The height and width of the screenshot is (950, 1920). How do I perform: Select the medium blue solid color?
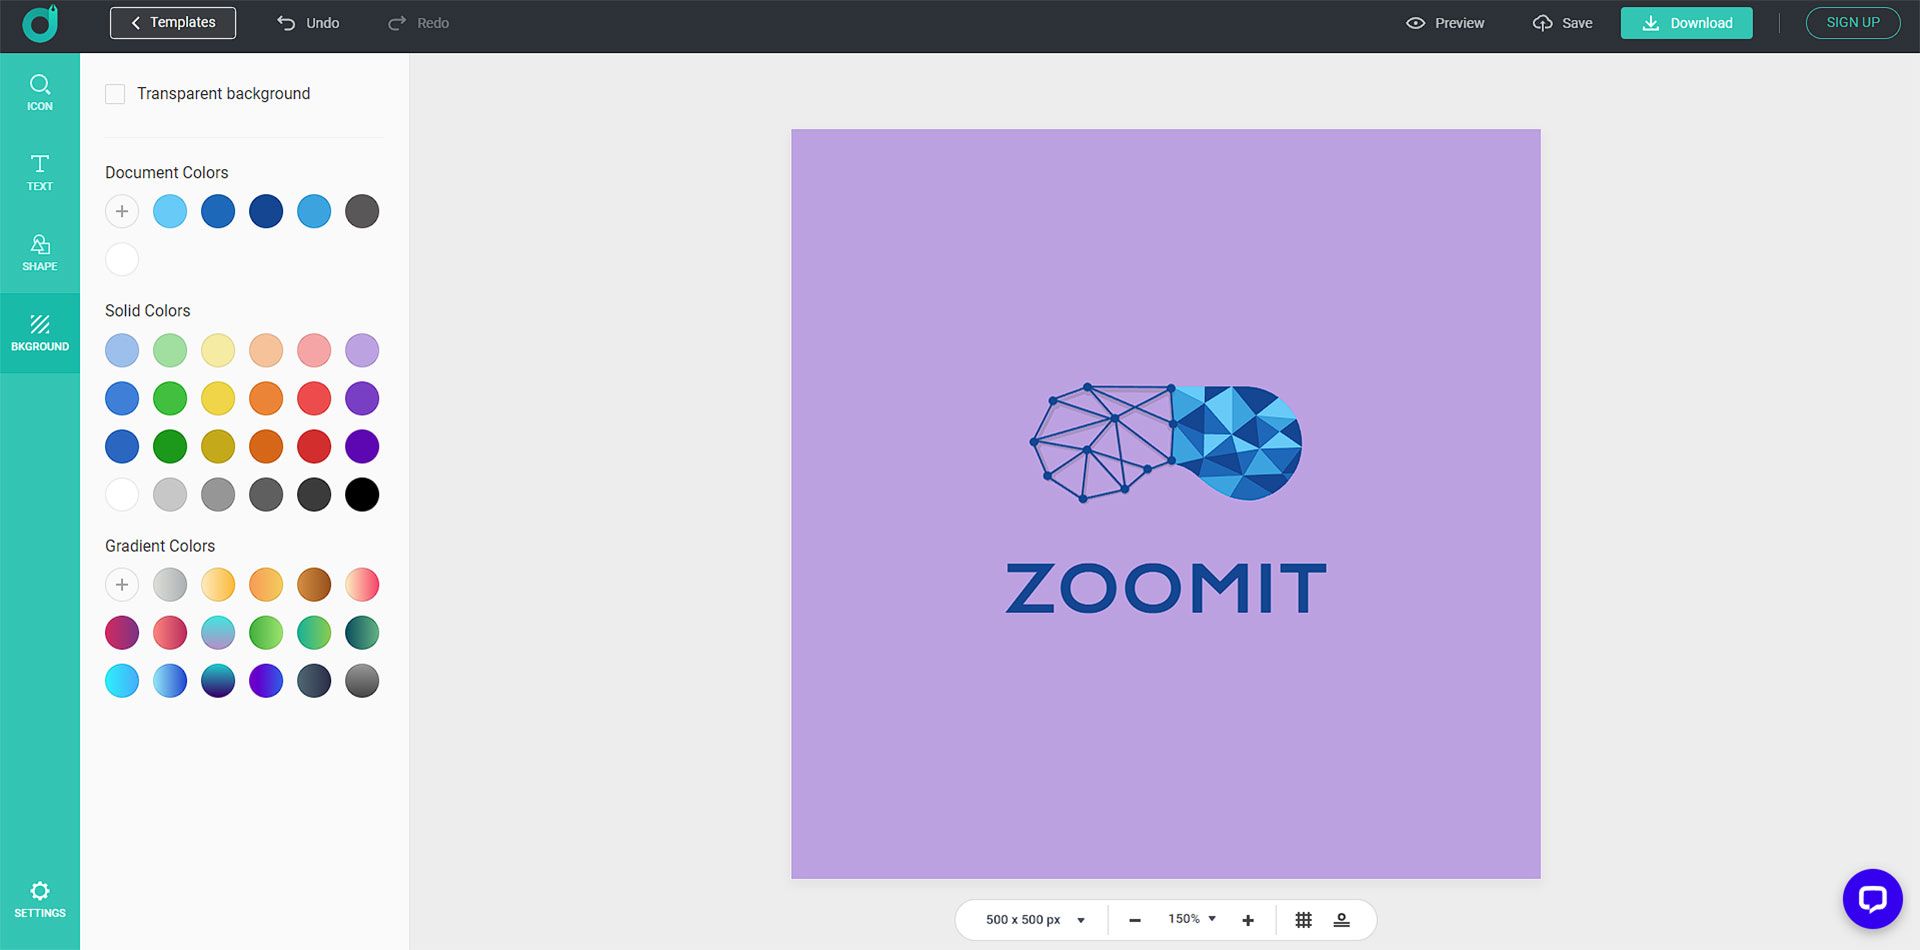pos(122,399)
